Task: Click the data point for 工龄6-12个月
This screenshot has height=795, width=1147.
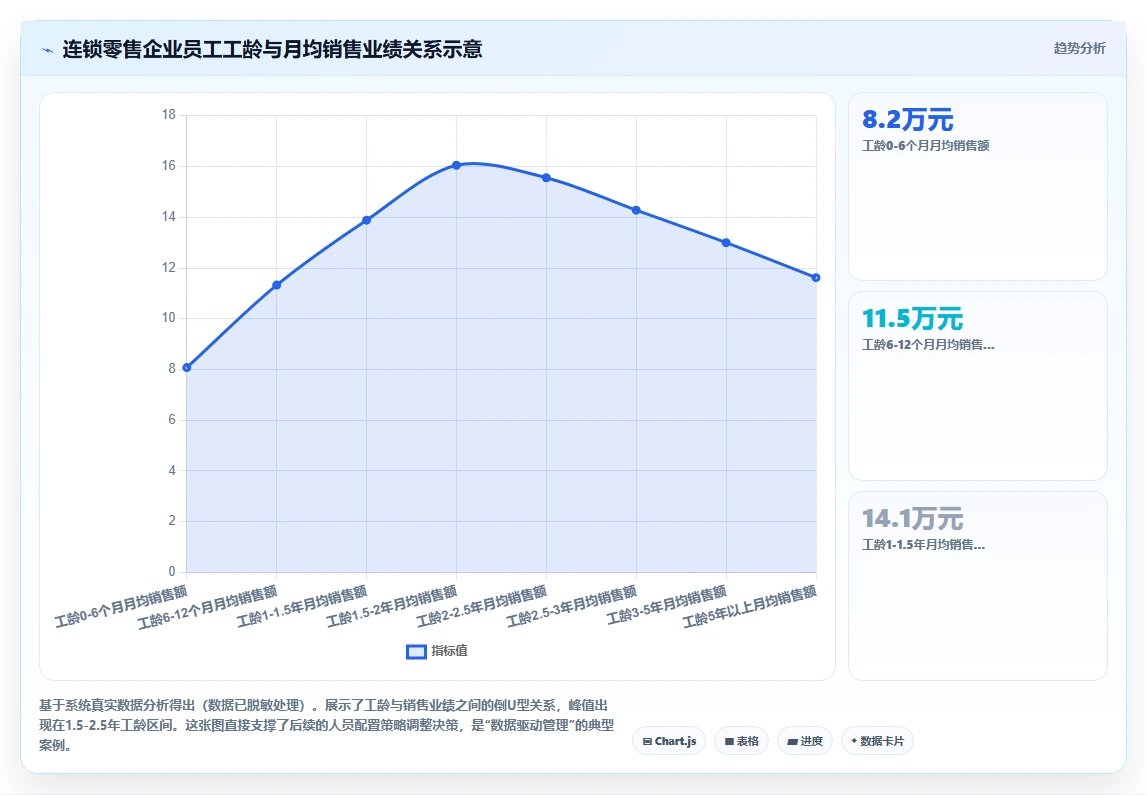Action: point(277,285)
